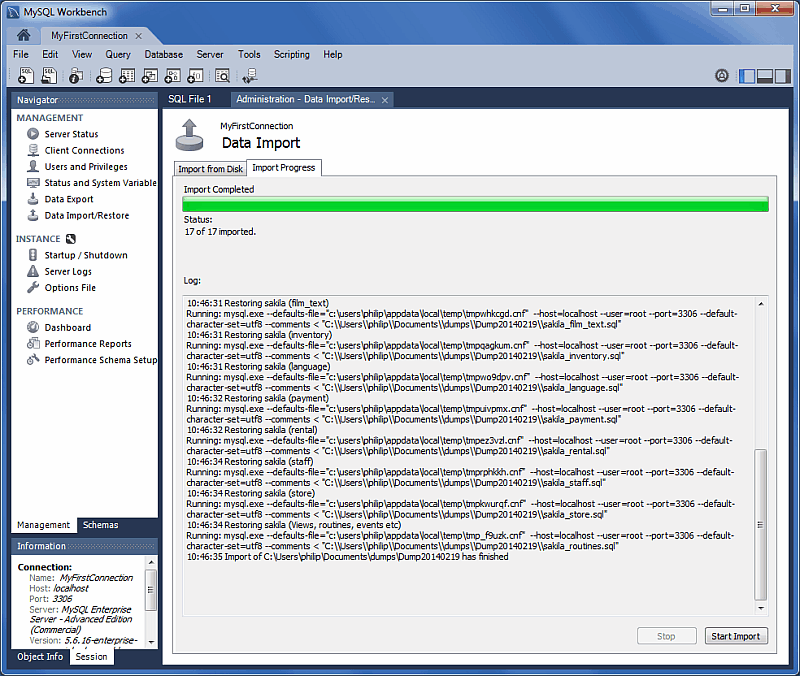This screenshot has width=800, height=676.
Task: Open Performance Reports in Navigator
Action: [x=88, y=344]
